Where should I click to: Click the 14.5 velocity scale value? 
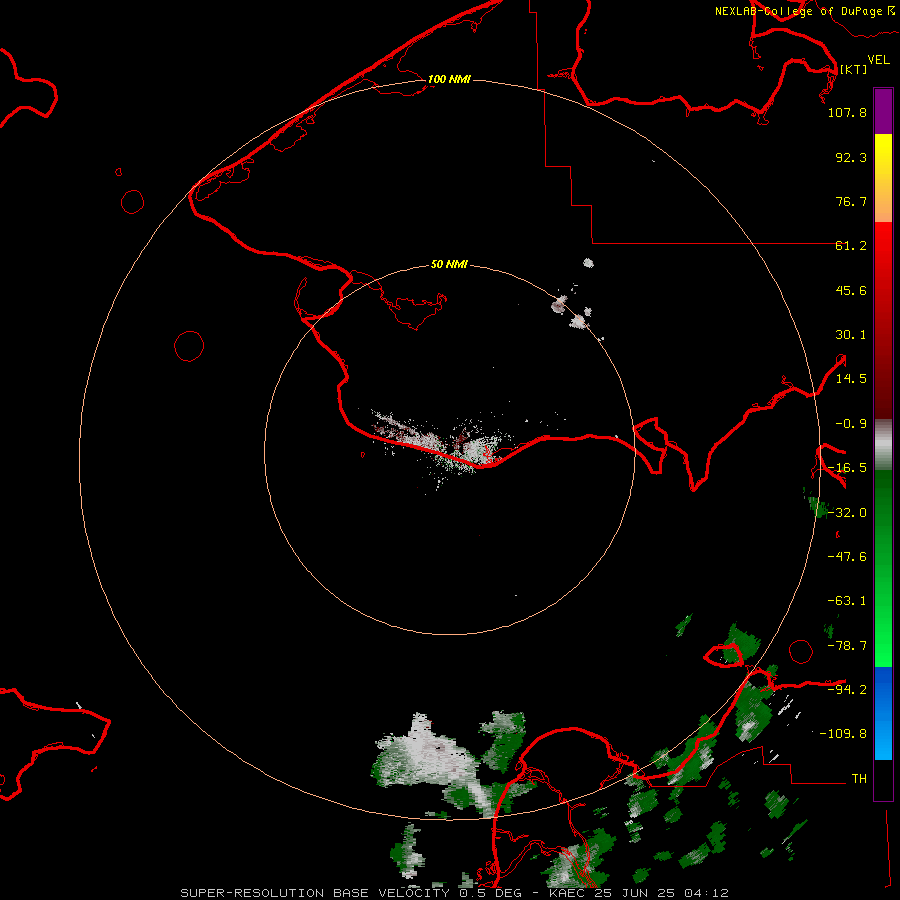(851, 379)
